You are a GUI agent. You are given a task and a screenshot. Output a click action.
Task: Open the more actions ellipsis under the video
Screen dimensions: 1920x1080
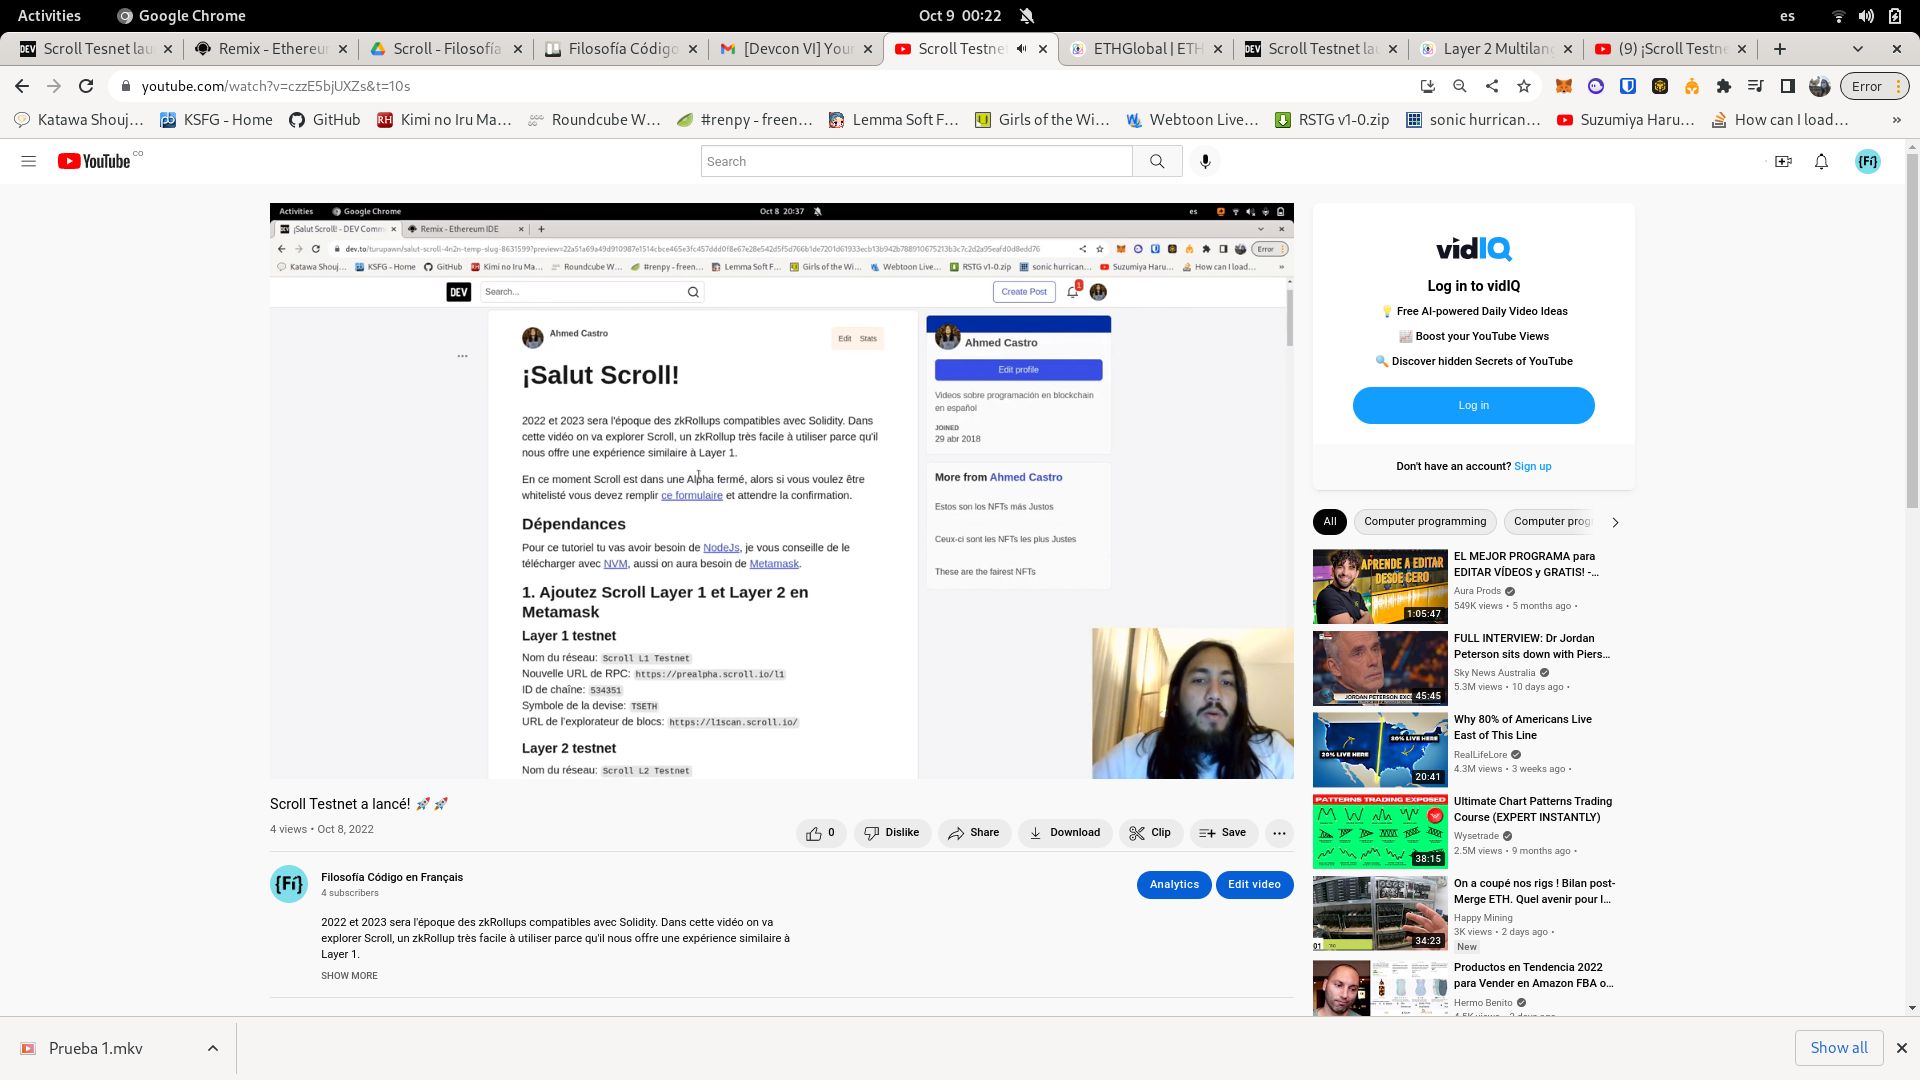(x=1279, y=832)
